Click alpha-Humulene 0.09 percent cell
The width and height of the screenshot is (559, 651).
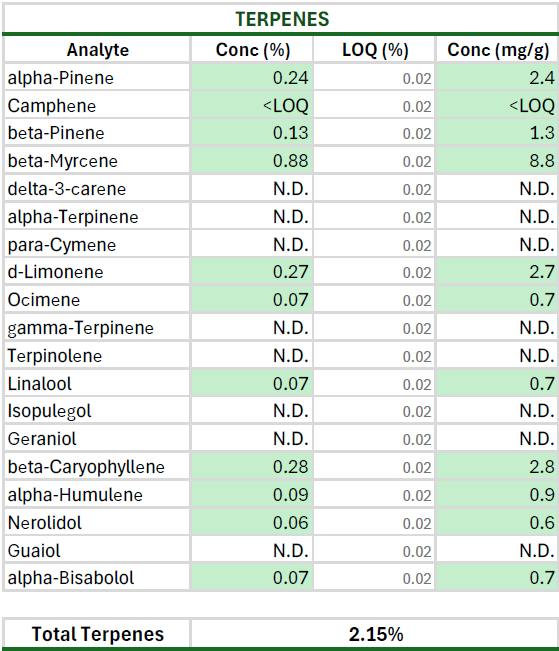tap(252, 494)
